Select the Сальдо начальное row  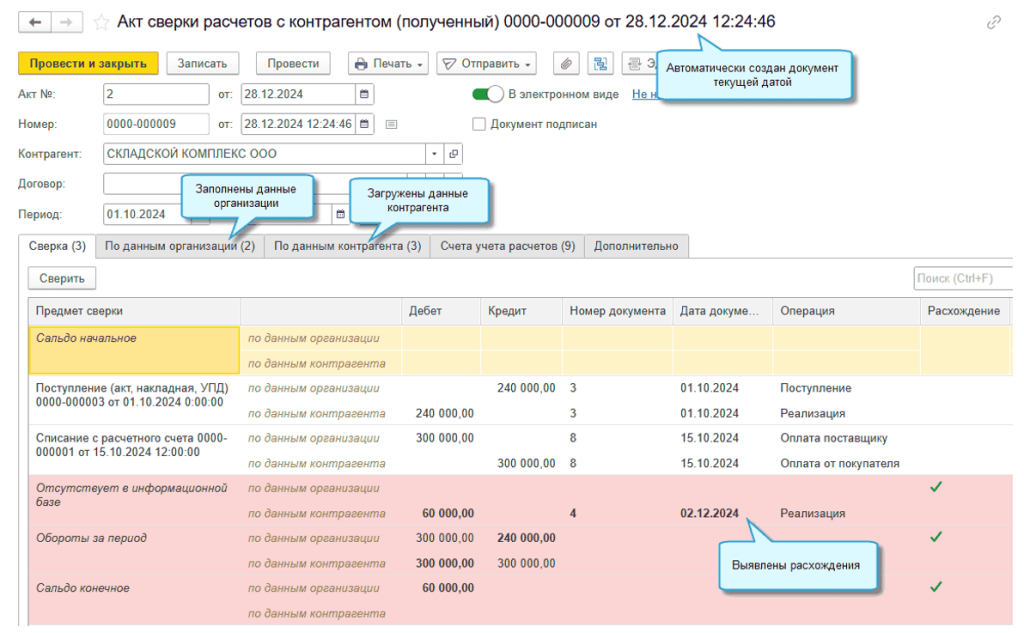[520, 351]
